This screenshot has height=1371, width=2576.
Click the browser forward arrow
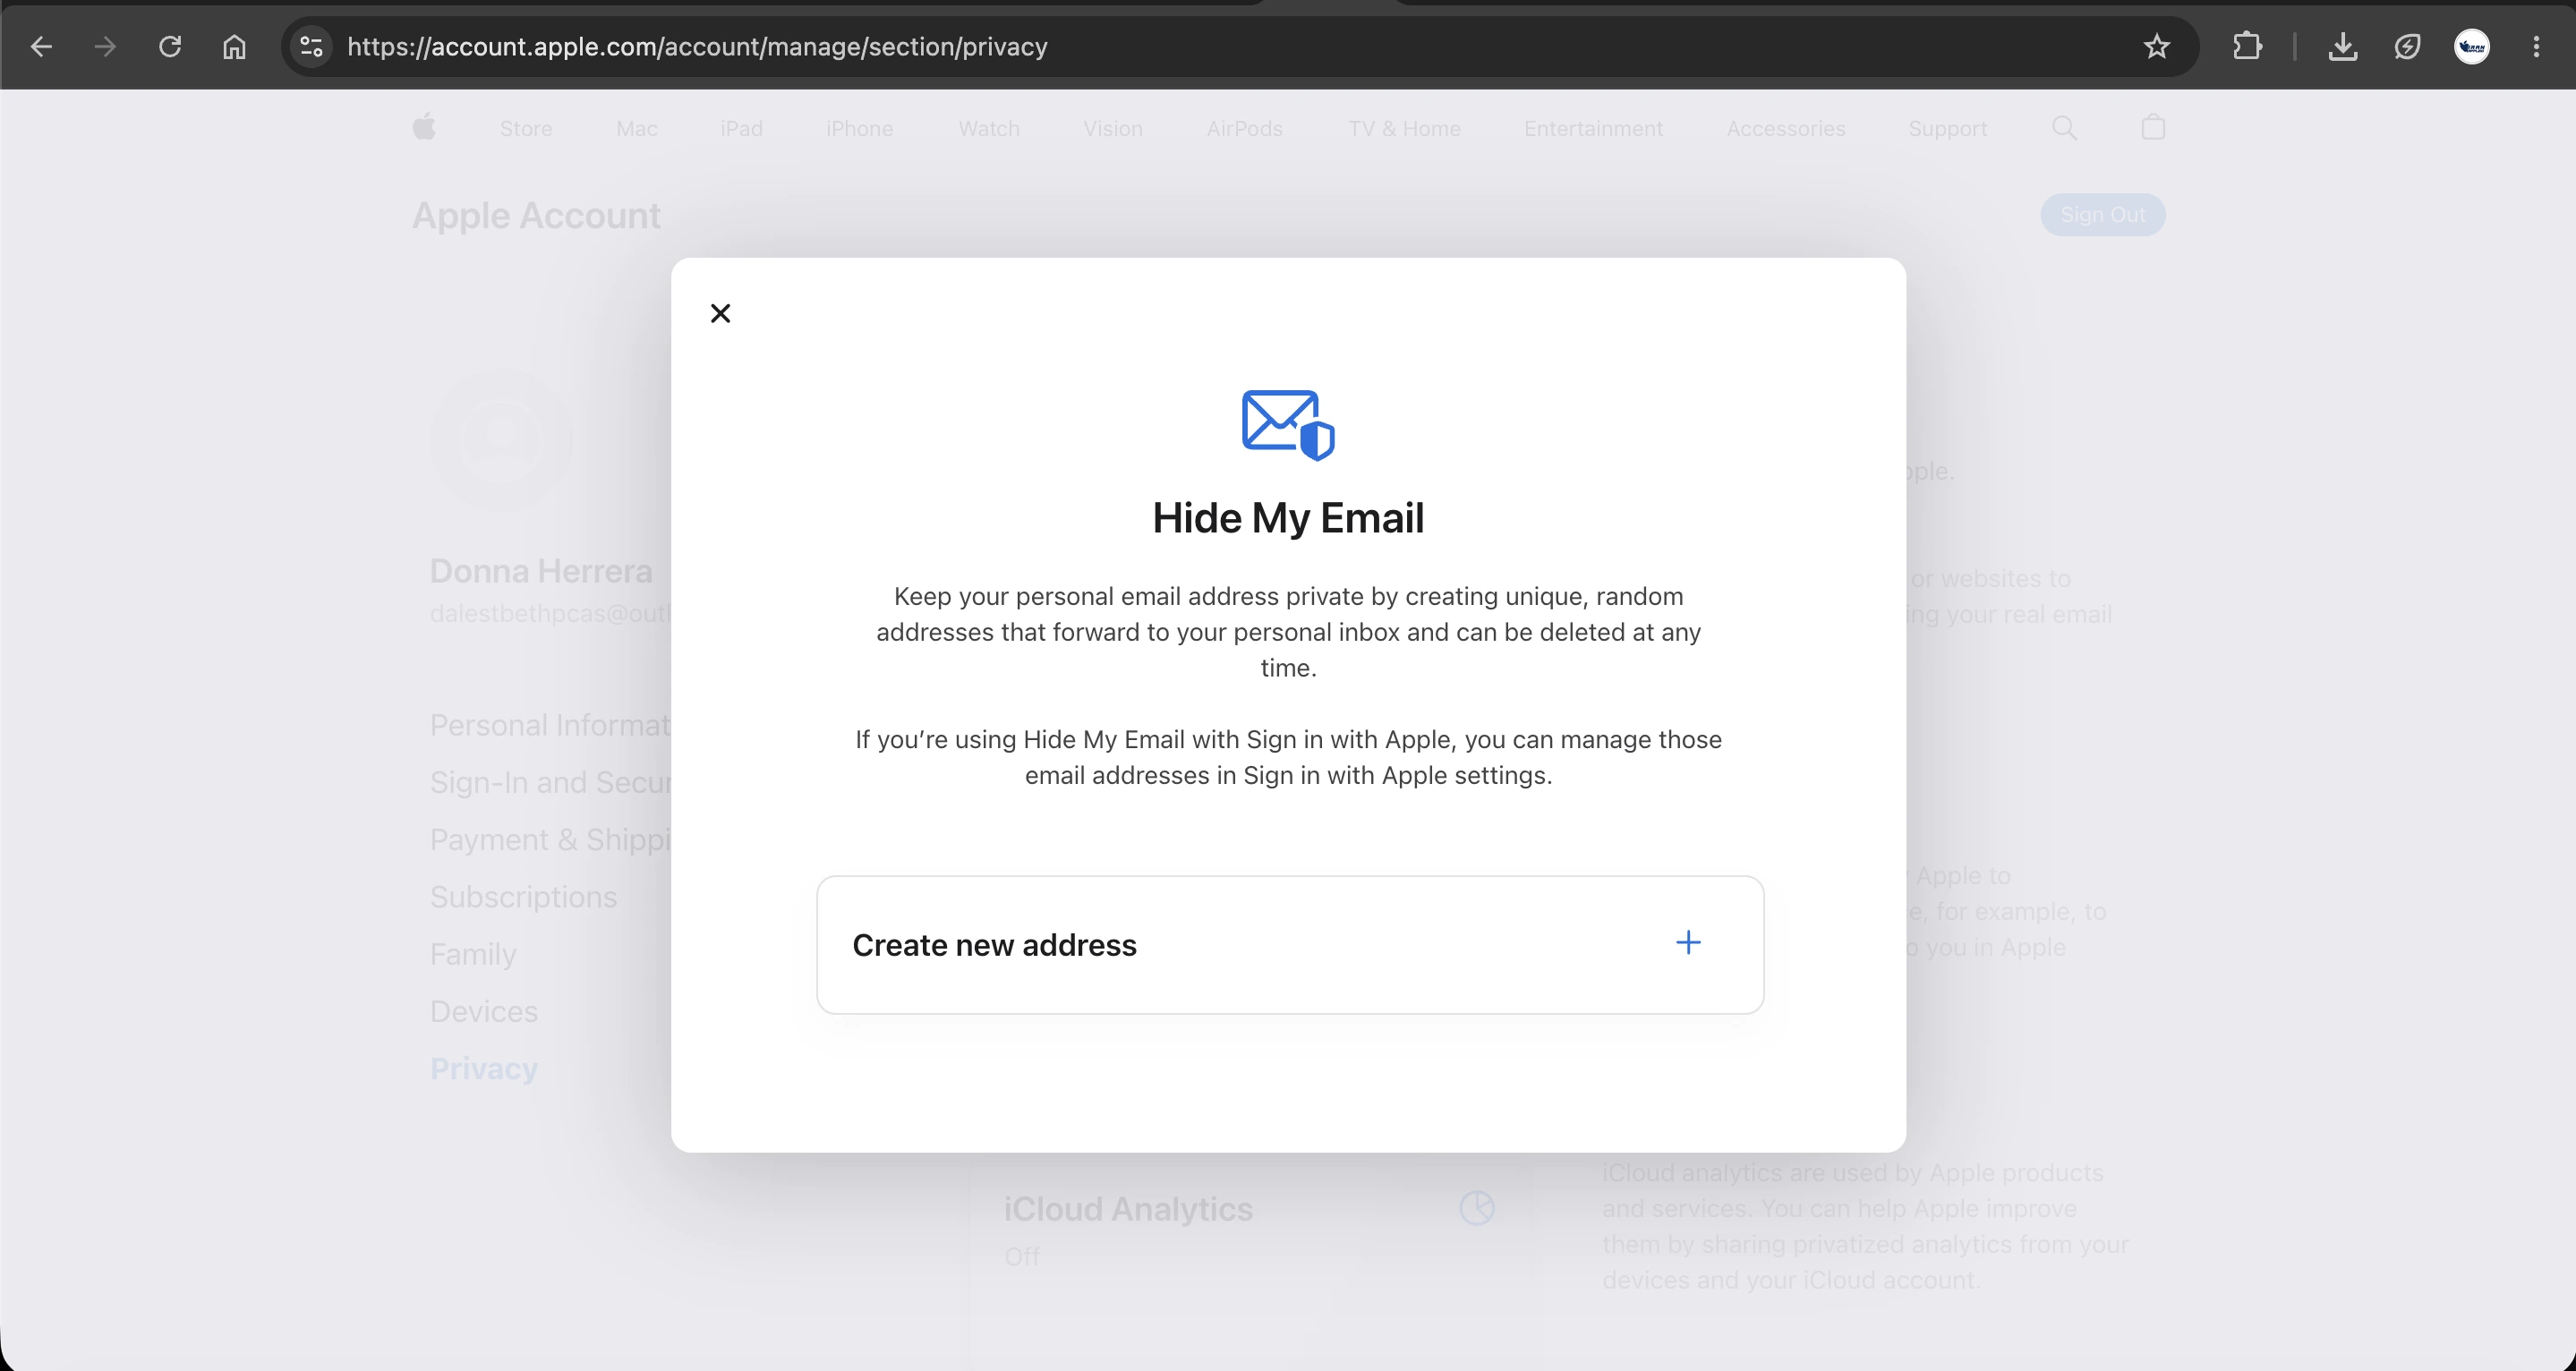pos(105,46)
